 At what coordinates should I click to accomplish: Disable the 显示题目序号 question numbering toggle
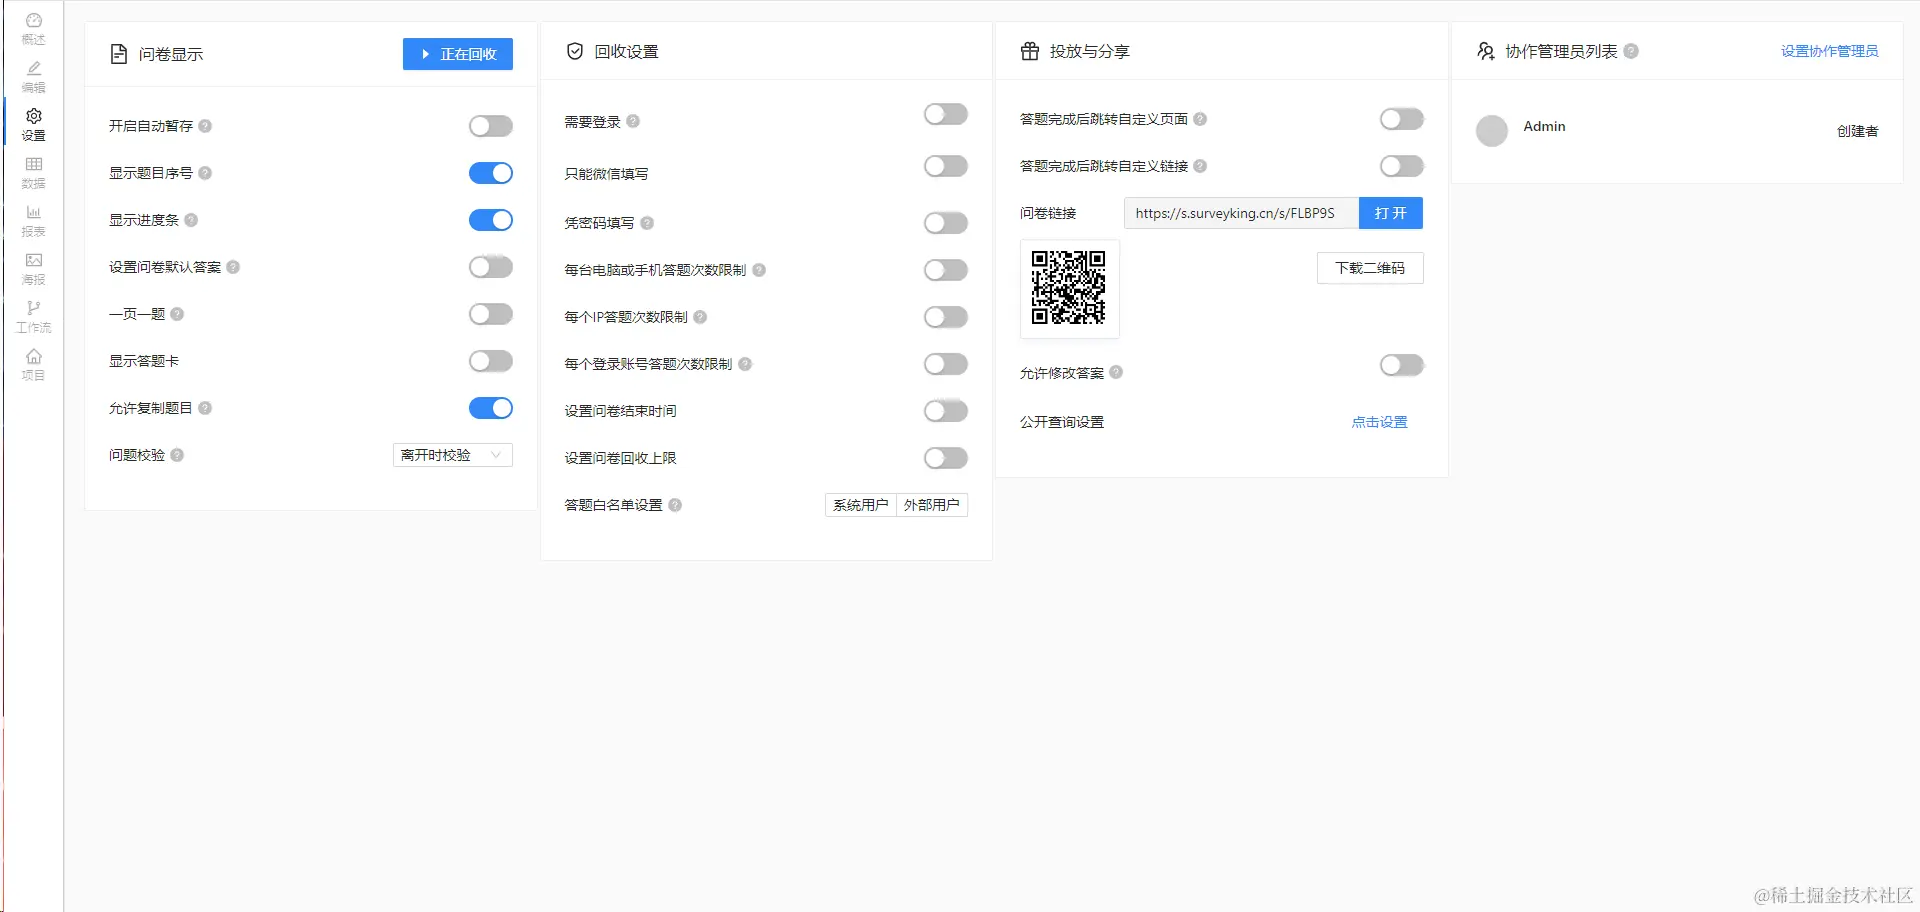[490, 172]
